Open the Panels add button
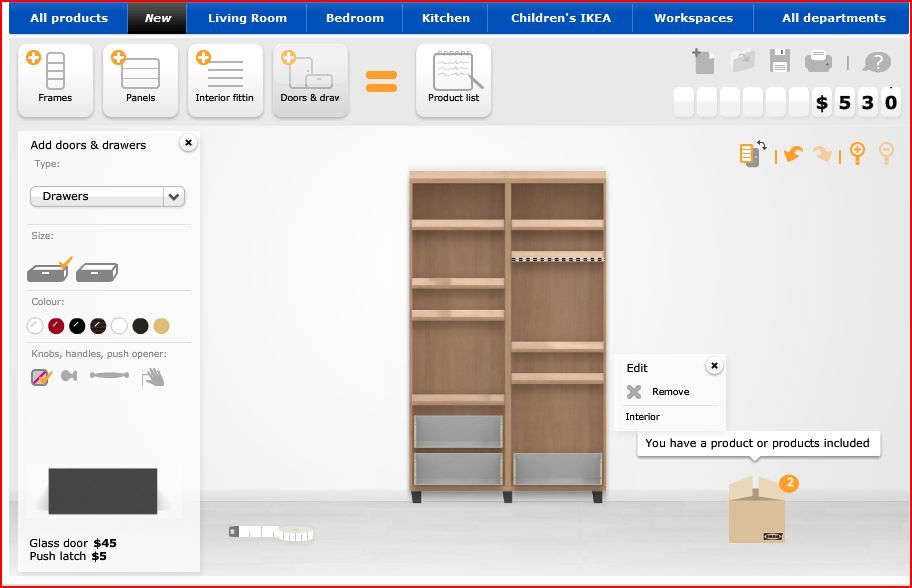This screenshot has height=588, width=912. [x=140, y=80]
